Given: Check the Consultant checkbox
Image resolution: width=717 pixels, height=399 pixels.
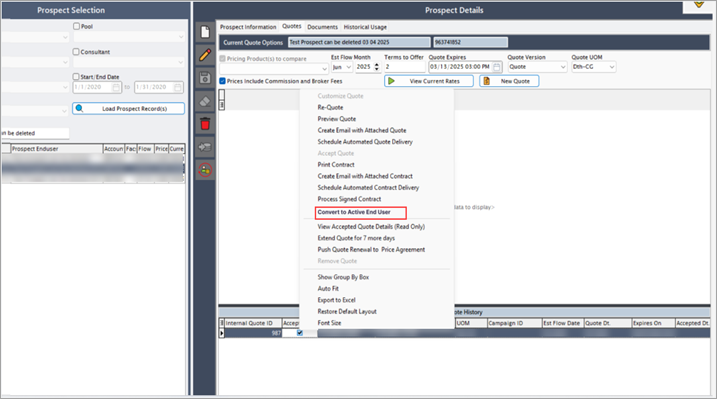Looking at the screenshot, I should click(x=76, y=52).
